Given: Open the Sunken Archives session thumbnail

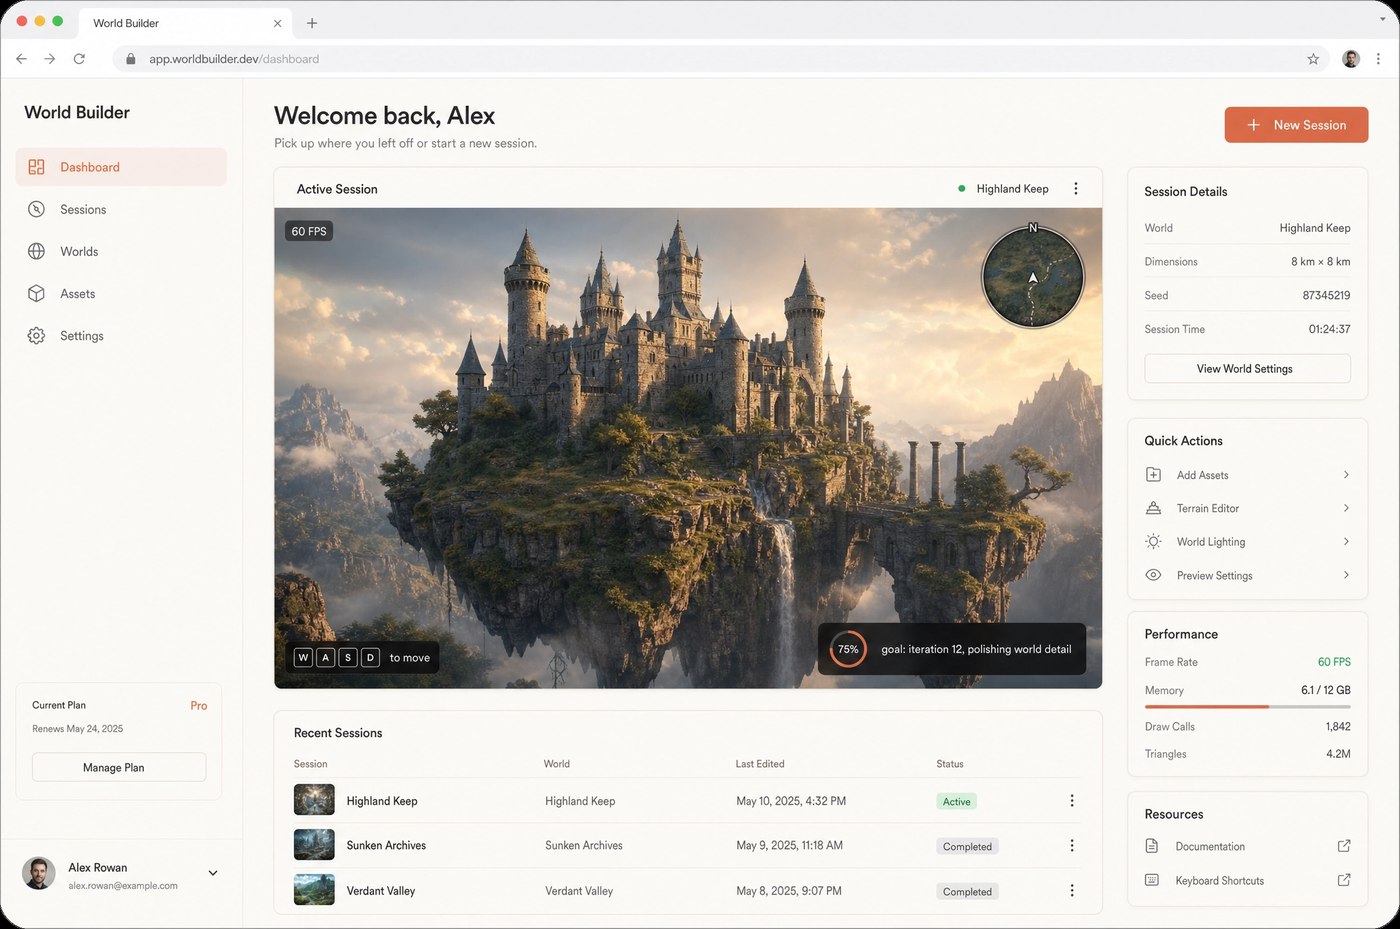Looking at the screenshot, I should click(x=314, y=845).
